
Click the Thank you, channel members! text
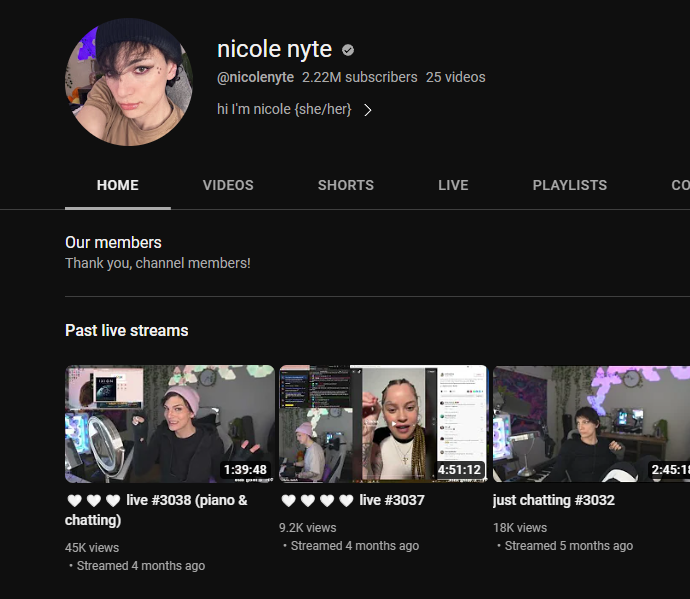(x=158, y=263)
